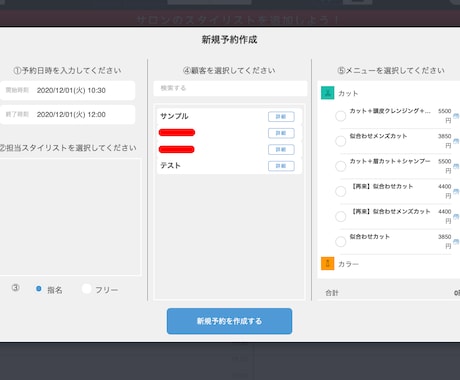The width and height of the screenshot is (460, 380).
Task: Open the start time field 2020/12/01(火) 10:30
Action: pyautogui.click(x=67, y=90)
